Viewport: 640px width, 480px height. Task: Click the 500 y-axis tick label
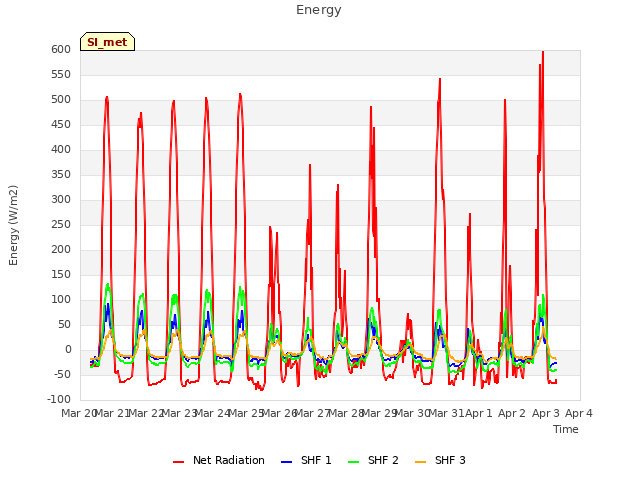point(61,100)
